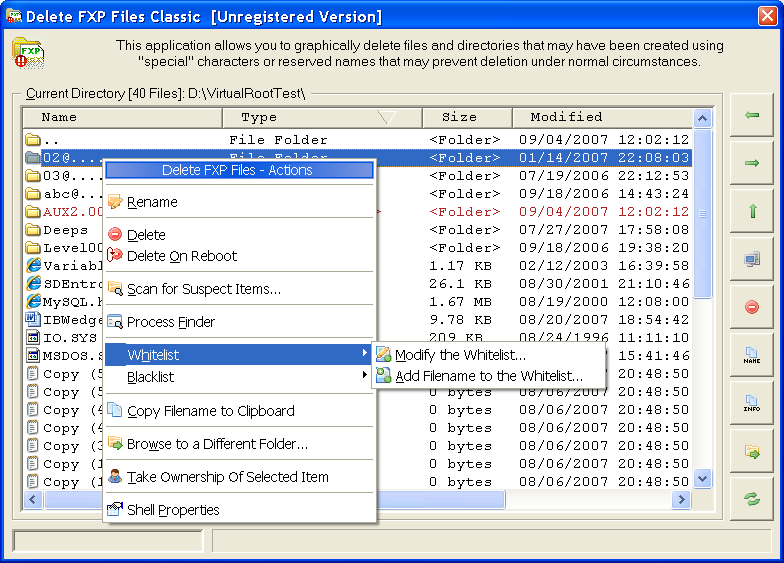Sort by the Name column header
The width and height of the screenshot is (784, 563).
[122, 118]
